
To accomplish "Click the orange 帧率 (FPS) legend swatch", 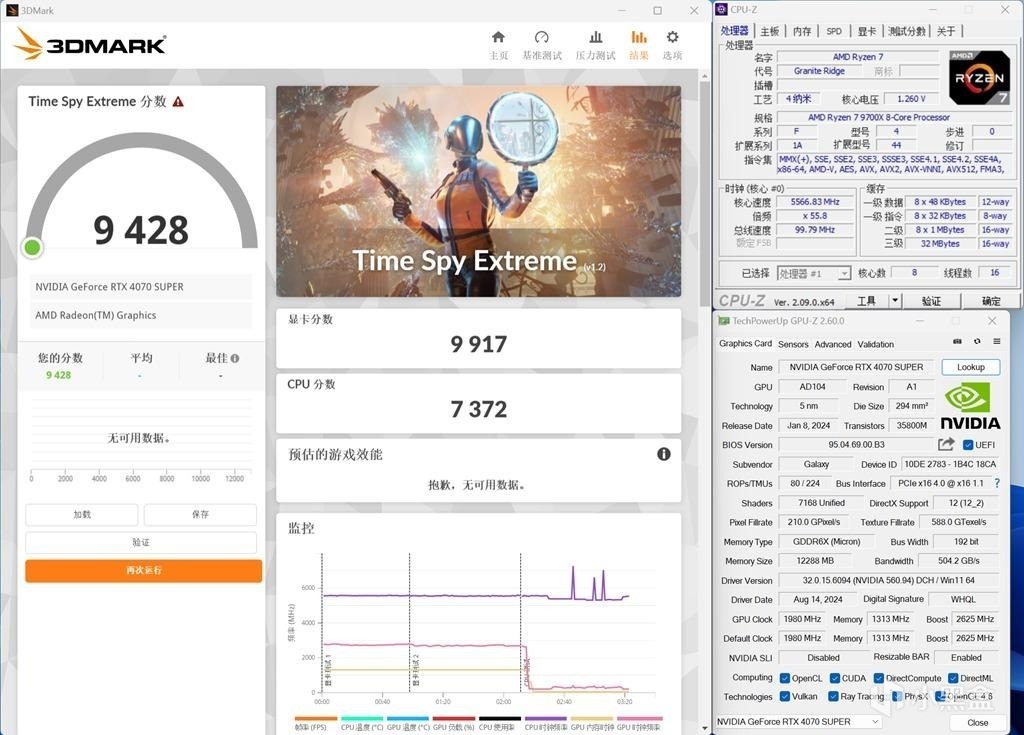I will [315, 719].
